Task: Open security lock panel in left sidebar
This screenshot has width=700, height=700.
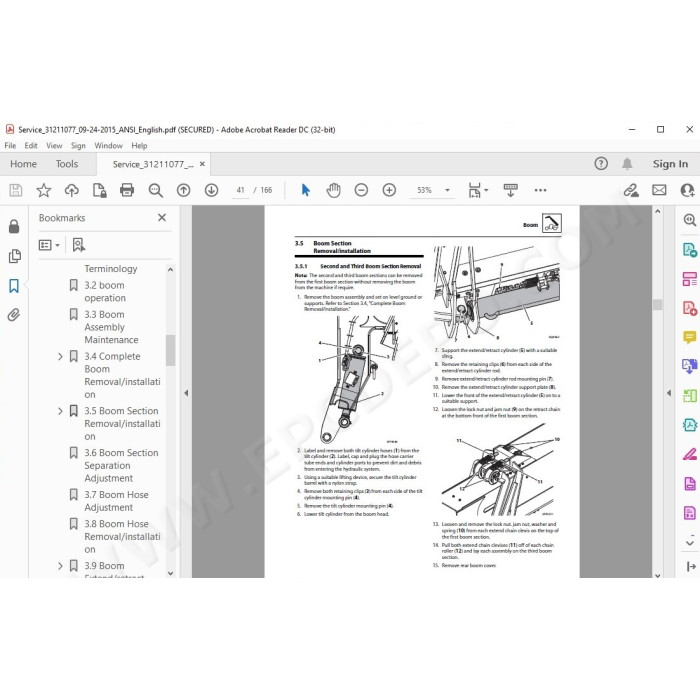Action: pos(14,226)
